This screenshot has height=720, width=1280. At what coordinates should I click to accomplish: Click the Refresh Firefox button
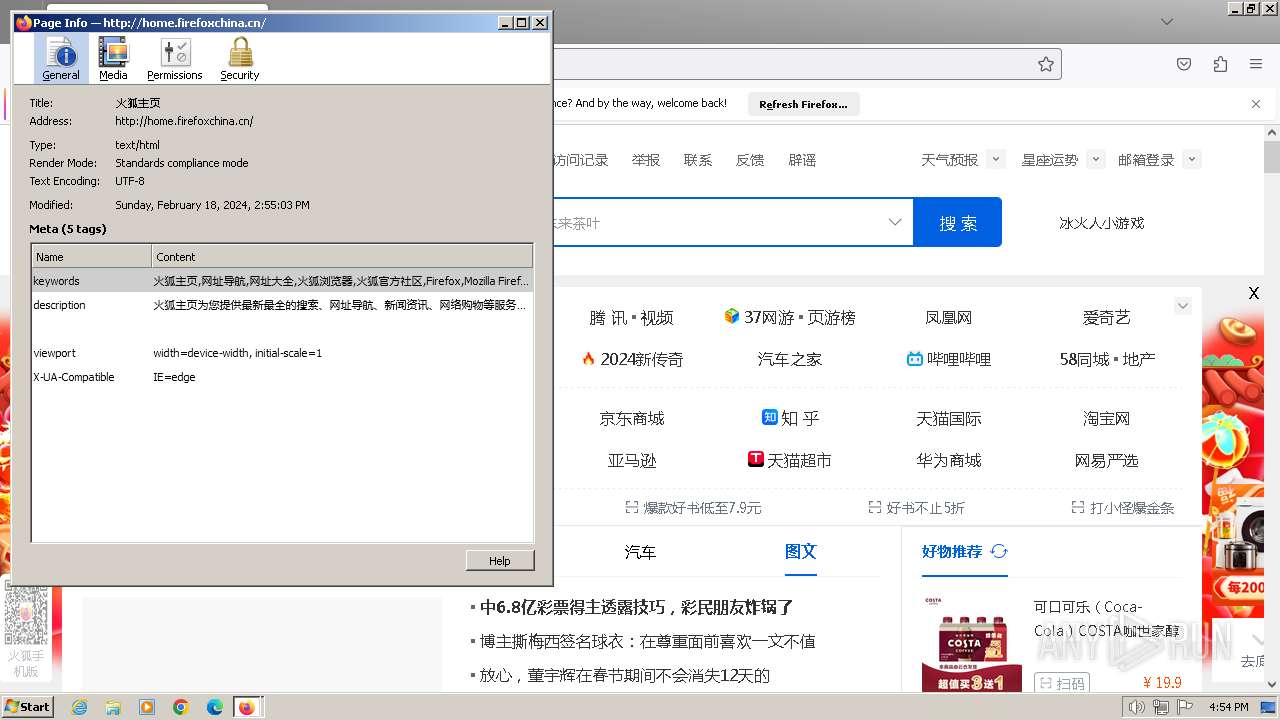click(x=803, y=104)
